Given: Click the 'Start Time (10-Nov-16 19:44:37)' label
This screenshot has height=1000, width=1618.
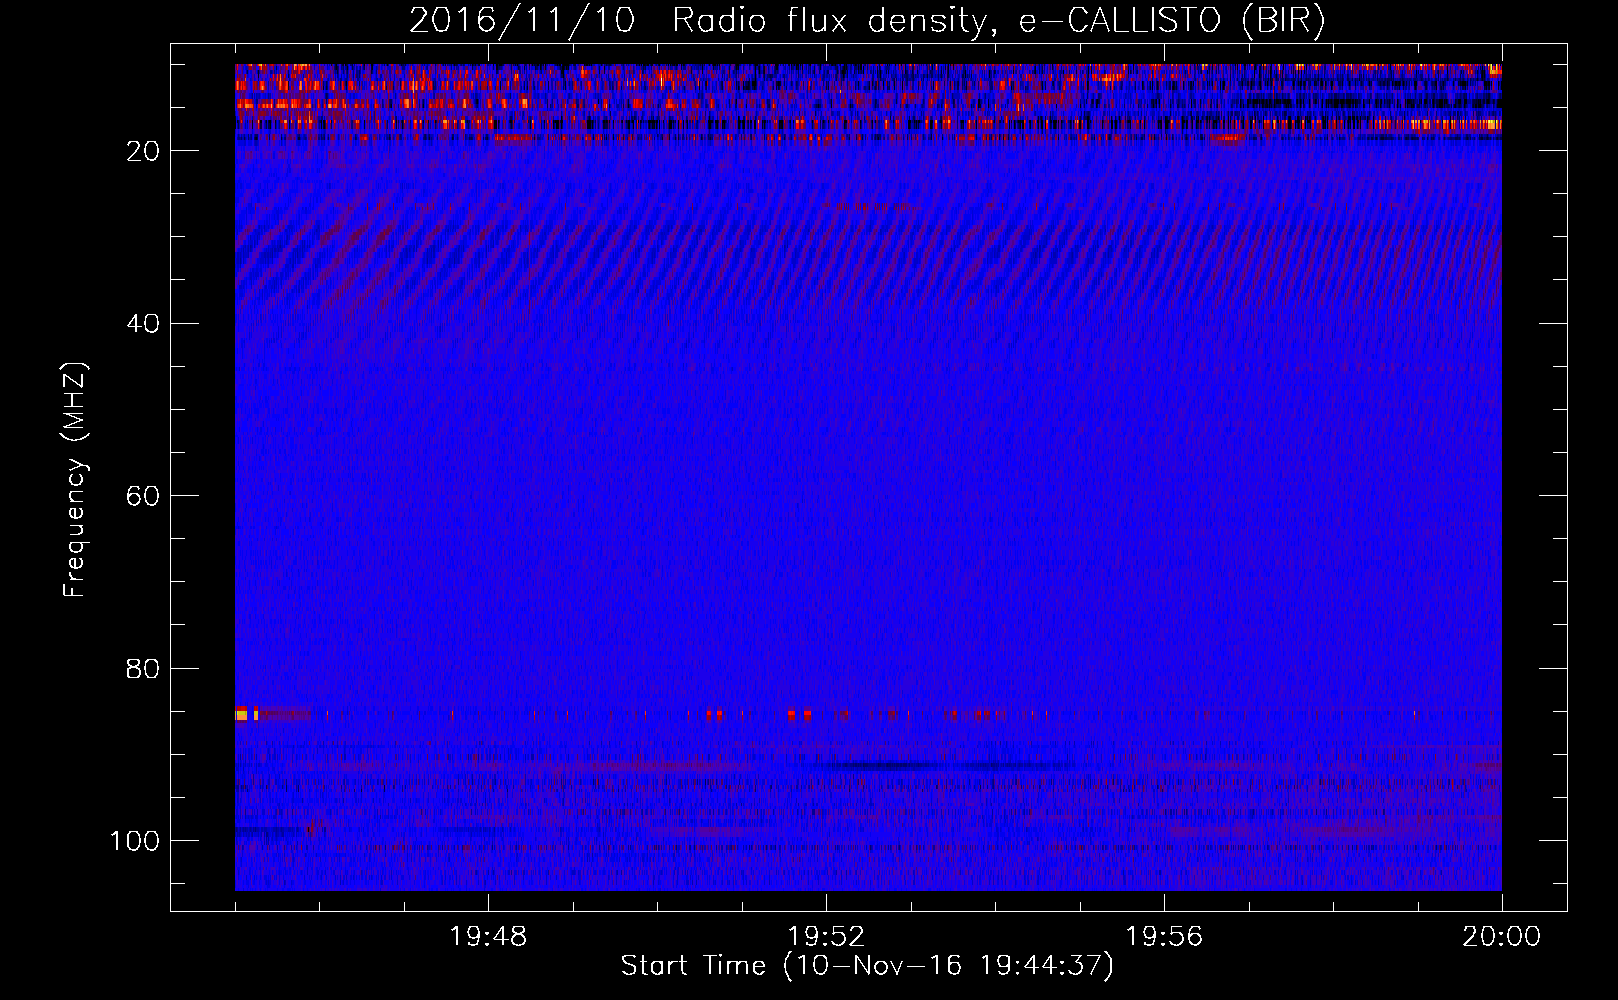Looking at the screenshot, I should tap(867, 966).
